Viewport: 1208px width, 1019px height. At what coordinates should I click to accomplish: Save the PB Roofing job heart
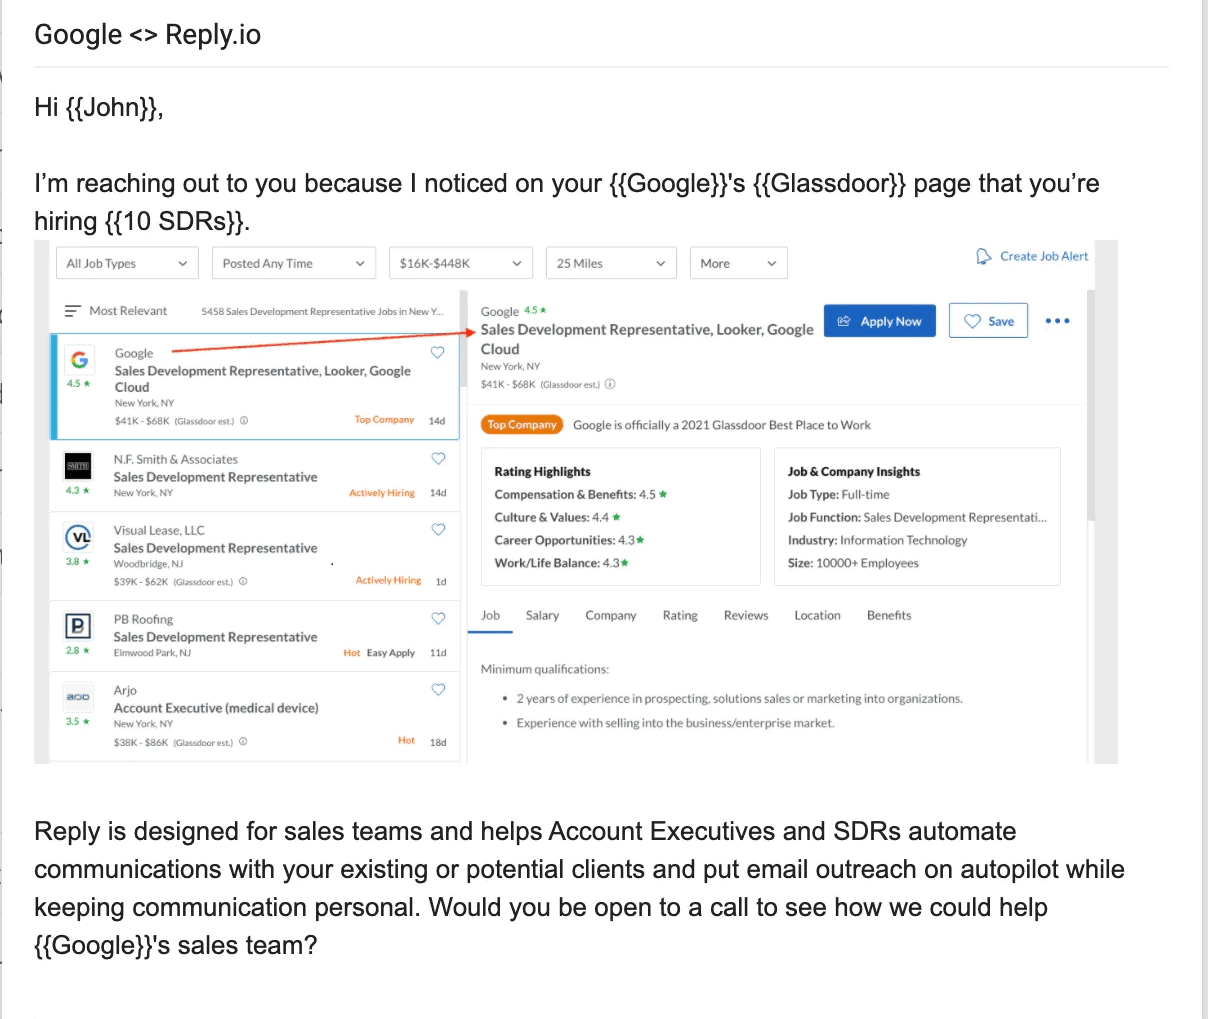coord(438,618)
